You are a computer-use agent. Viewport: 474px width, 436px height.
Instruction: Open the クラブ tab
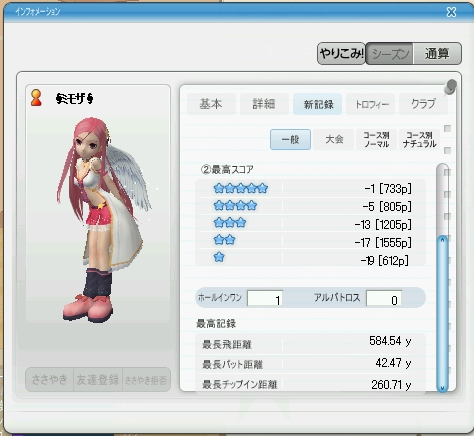423,104
